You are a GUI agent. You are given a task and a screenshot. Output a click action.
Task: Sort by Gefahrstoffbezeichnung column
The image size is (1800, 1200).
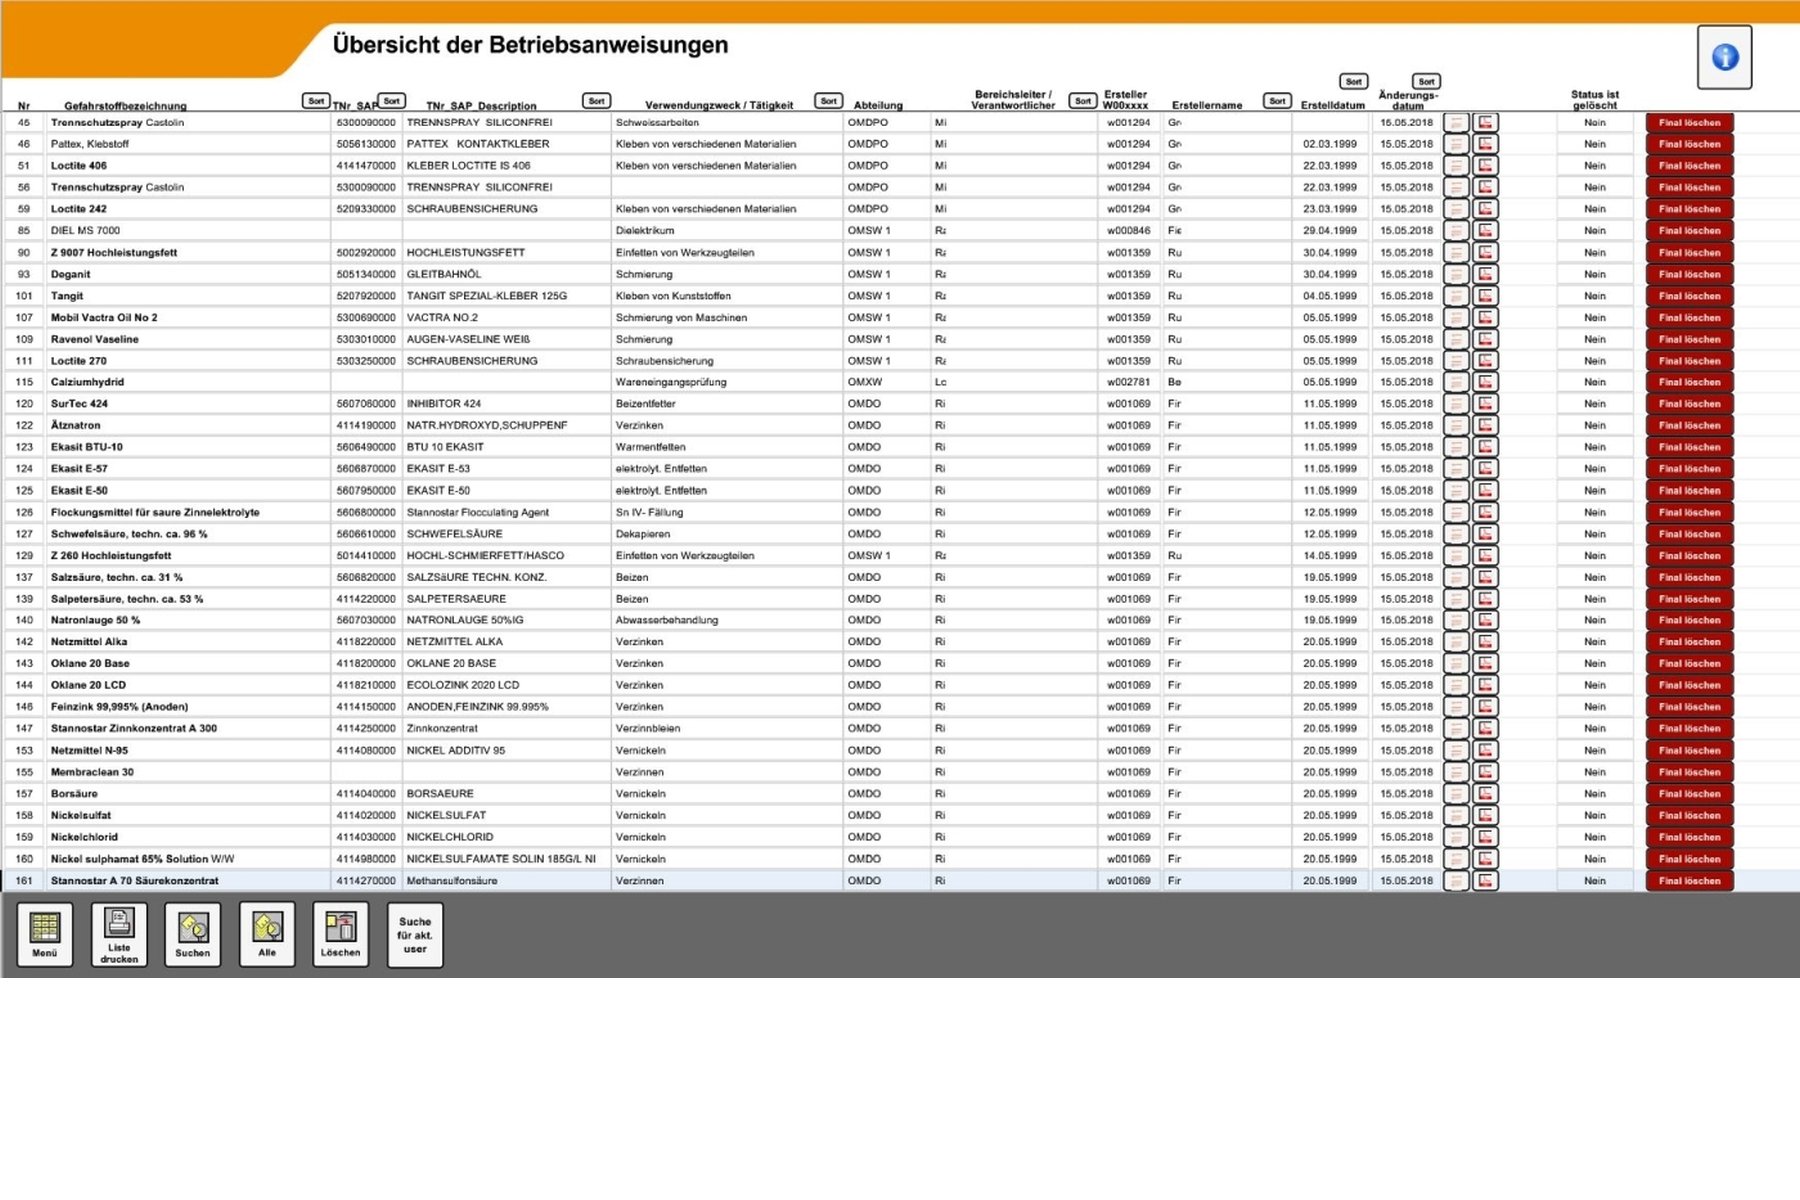pyautogui.click(x=316, y=101)
